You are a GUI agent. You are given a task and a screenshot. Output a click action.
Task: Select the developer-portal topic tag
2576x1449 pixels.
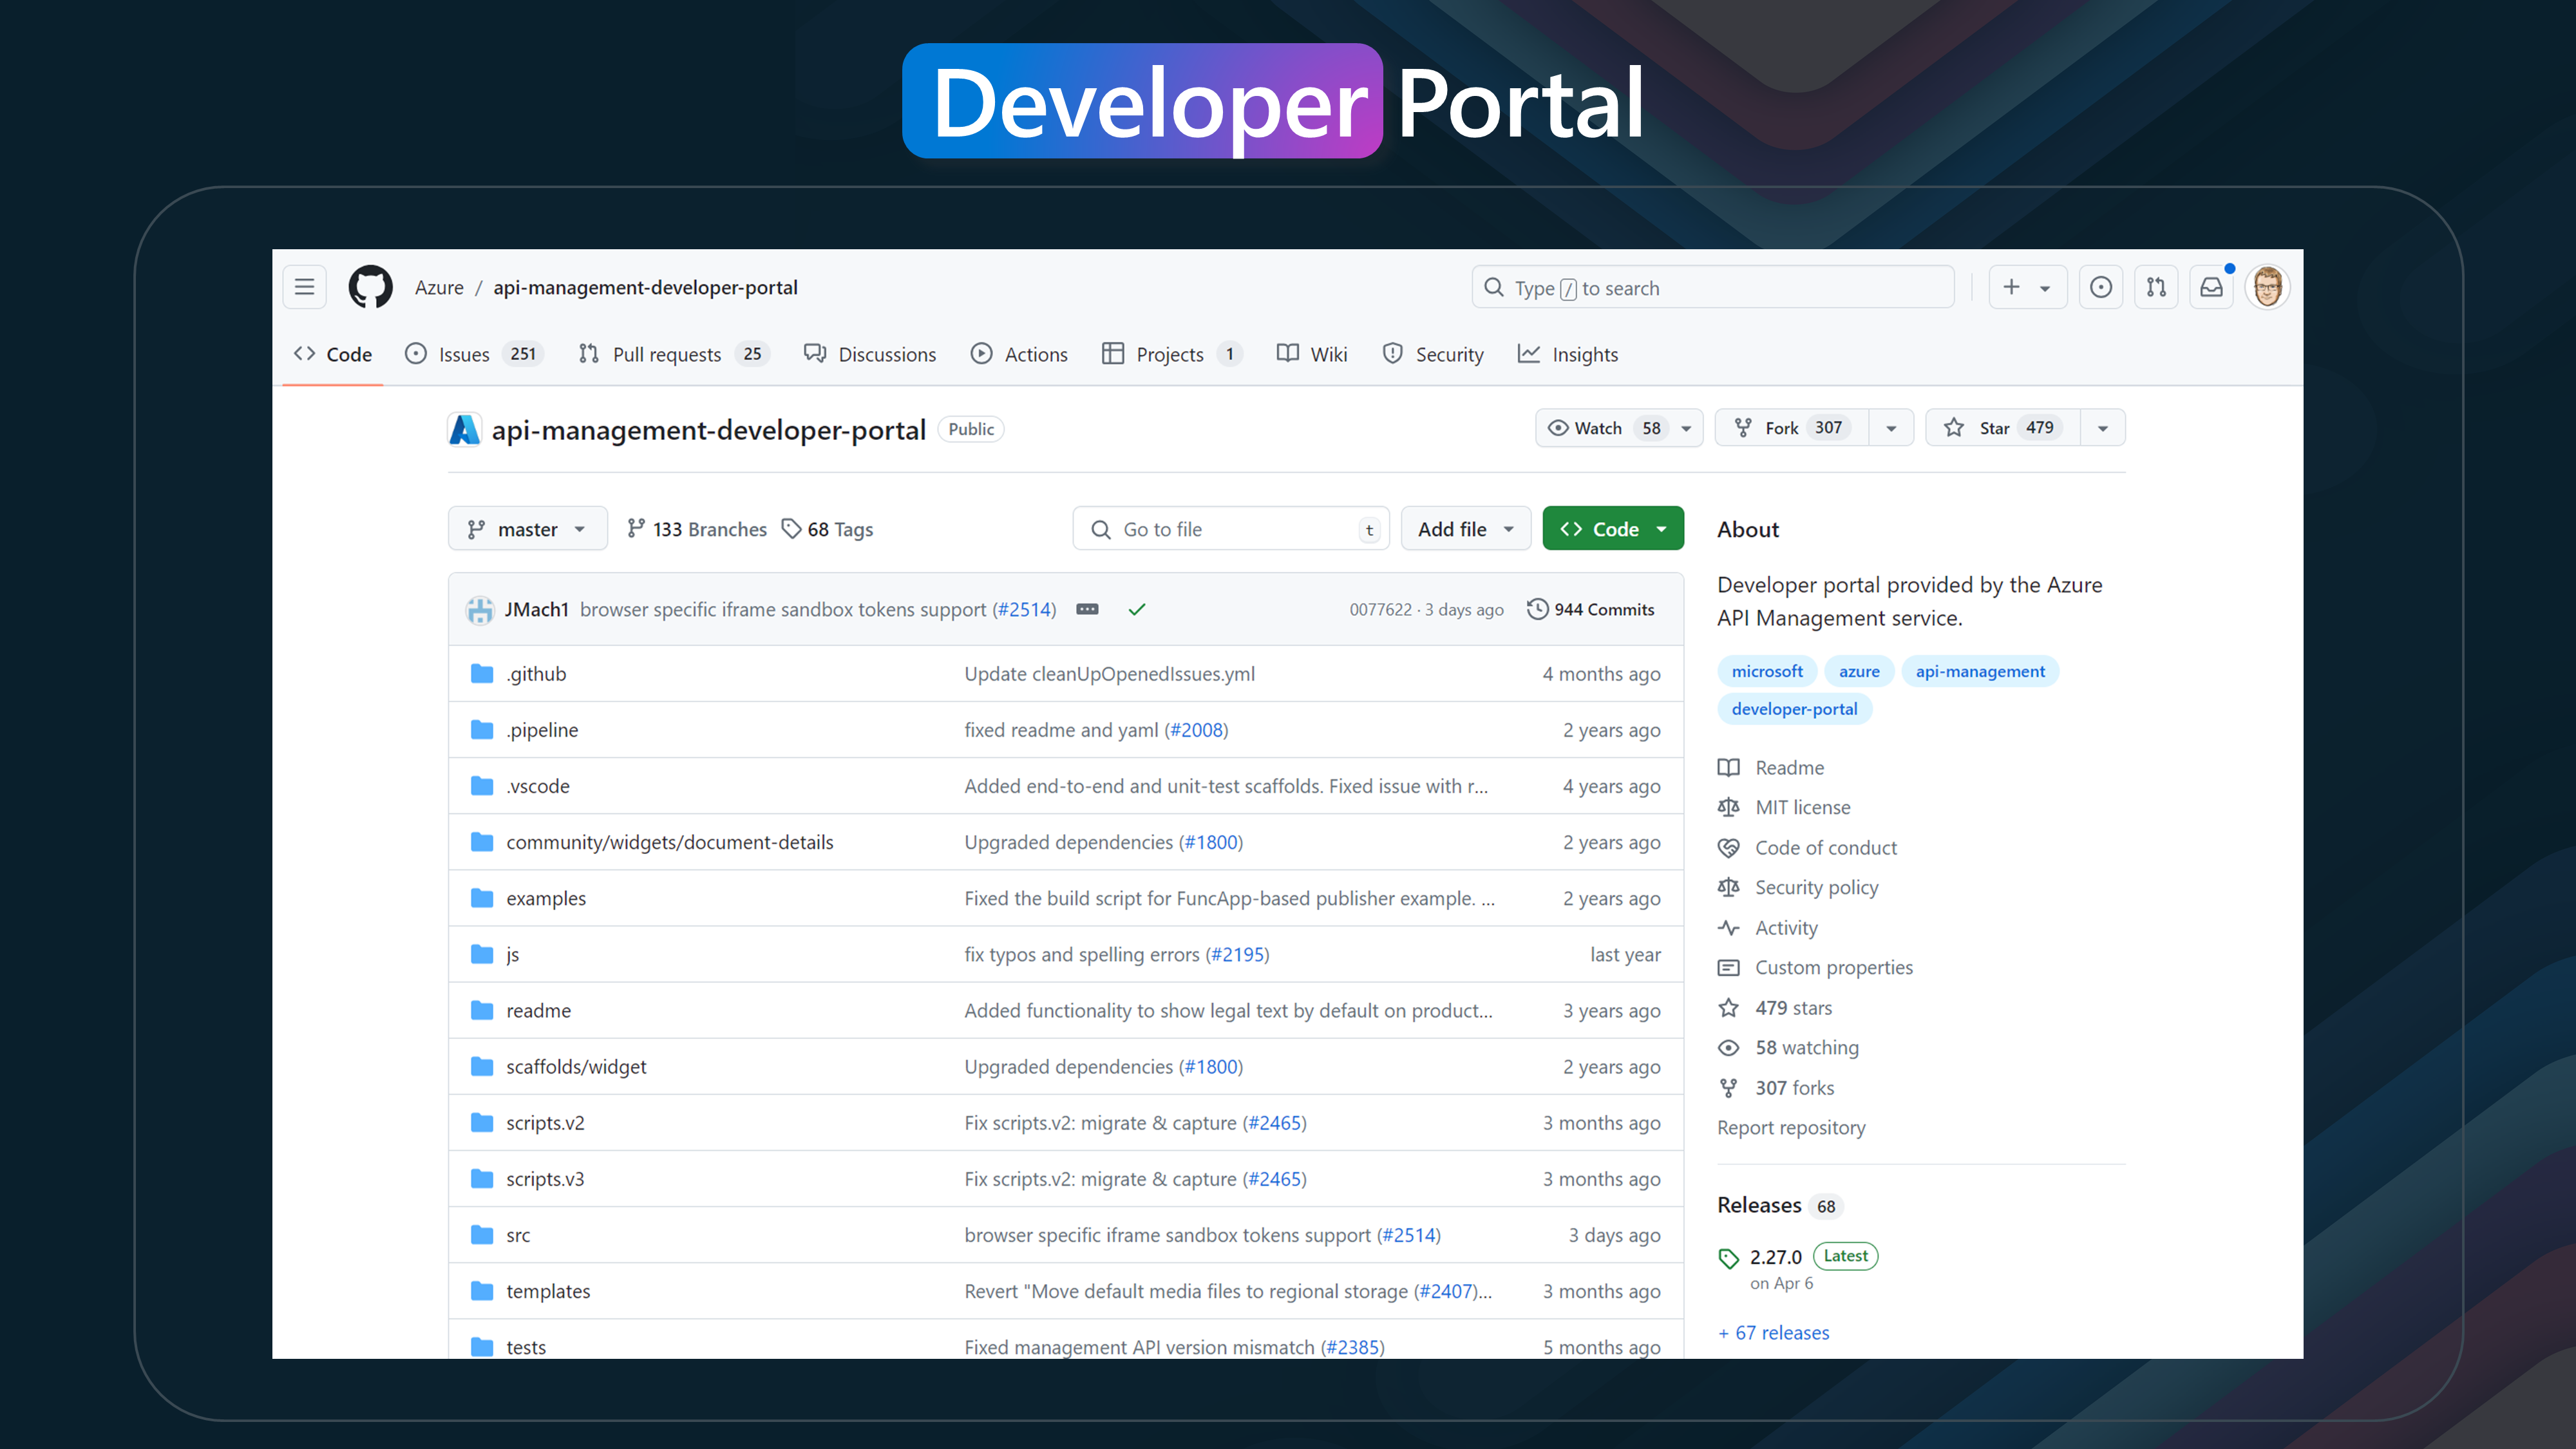[x=1794, y=709]
